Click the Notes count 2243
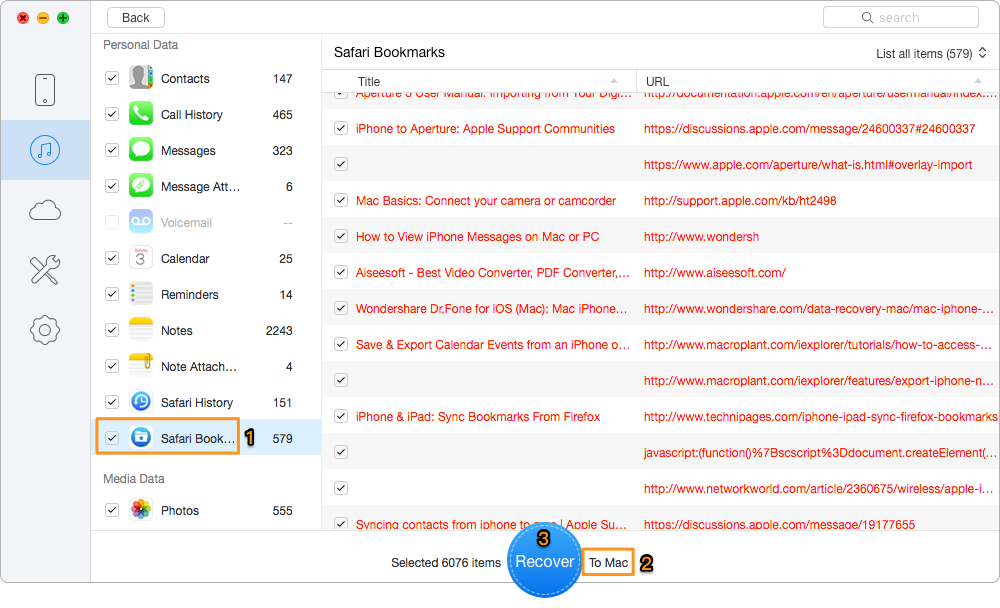Screen dimensions: 1000x608 [279, 330]
